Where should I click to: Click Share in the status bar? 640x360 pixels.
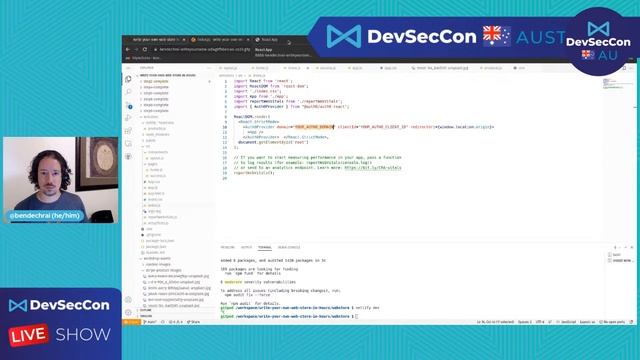pos(193,322)
